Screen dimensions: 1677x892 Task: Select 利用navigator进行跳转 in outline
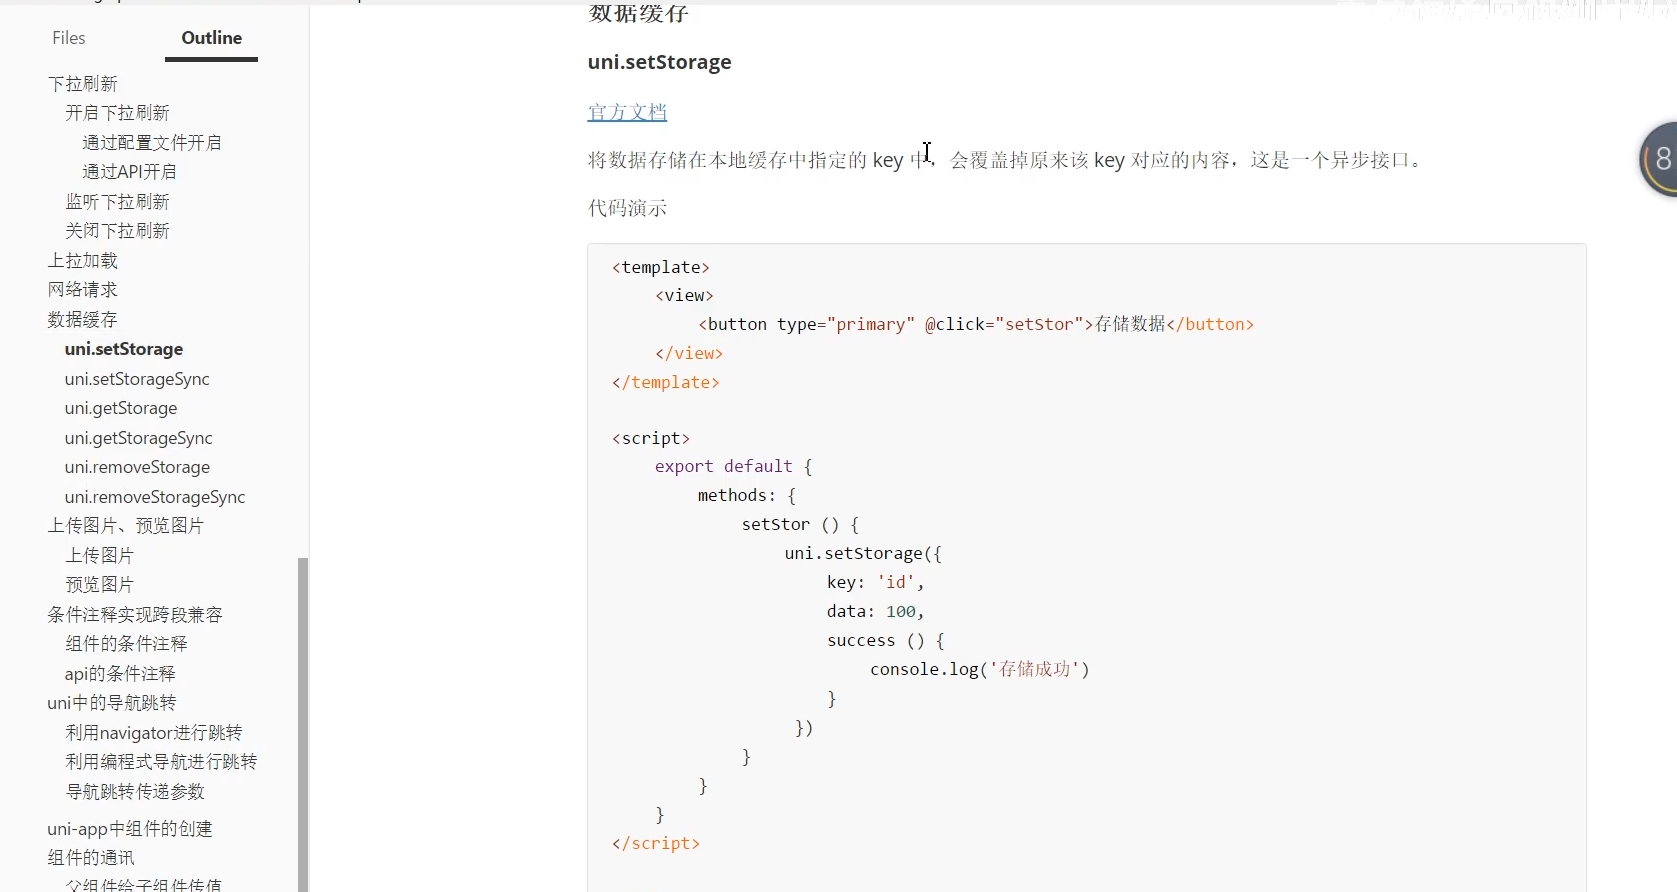pyautogui.click(x=154, y=733)
